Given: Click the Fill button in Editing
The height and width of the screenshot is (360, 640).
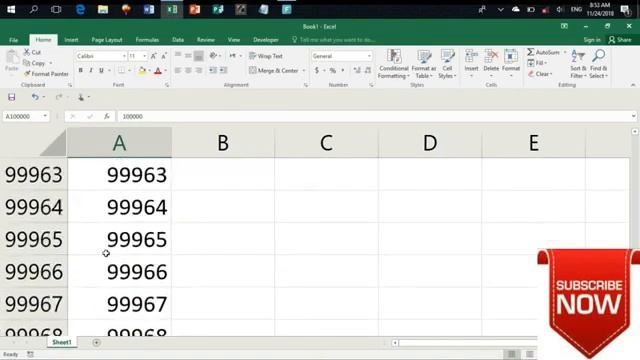Looking at the screenshot, I should click(536, 63).
